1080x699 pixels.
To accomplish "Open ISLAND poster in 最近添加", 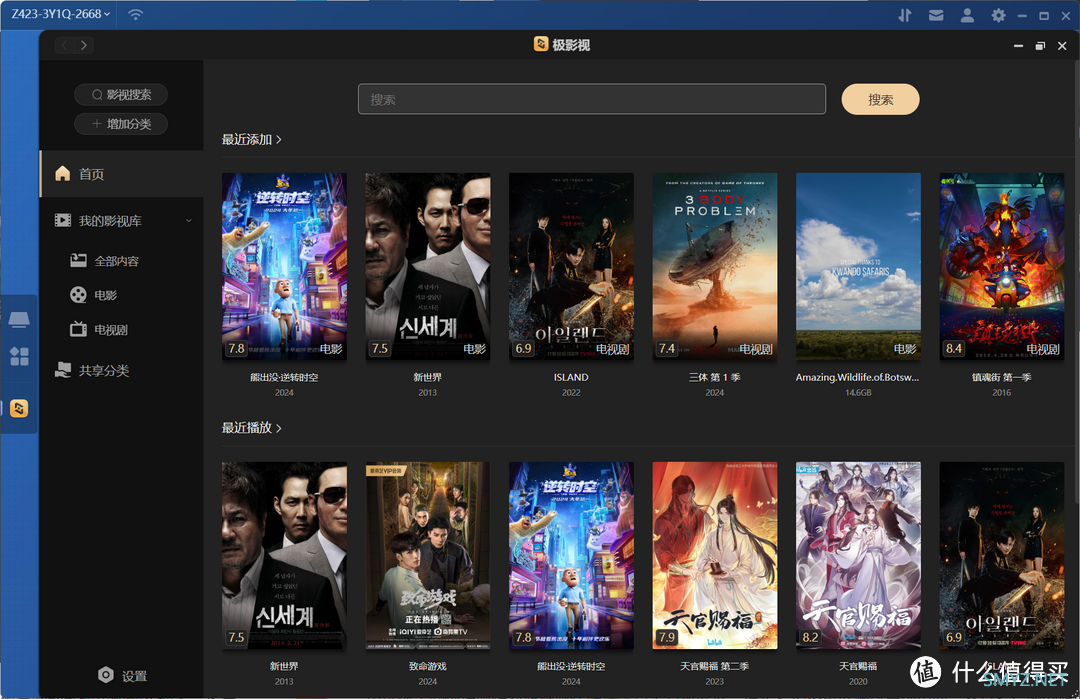I will [x=571, y=266].
